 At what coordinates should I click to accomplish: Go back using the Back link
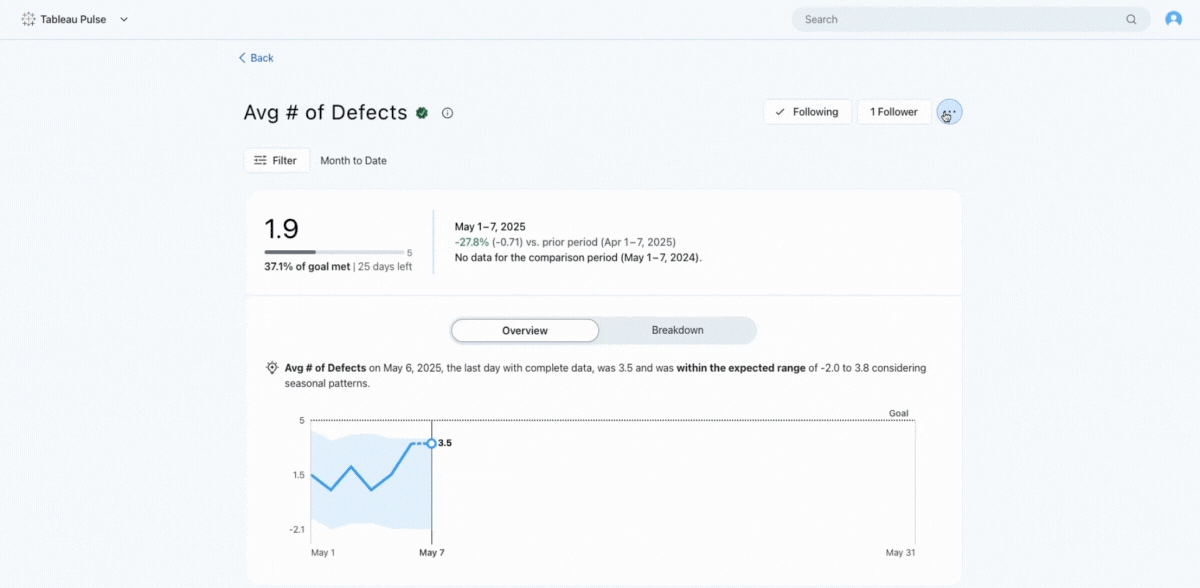click(x=256, y=58)
